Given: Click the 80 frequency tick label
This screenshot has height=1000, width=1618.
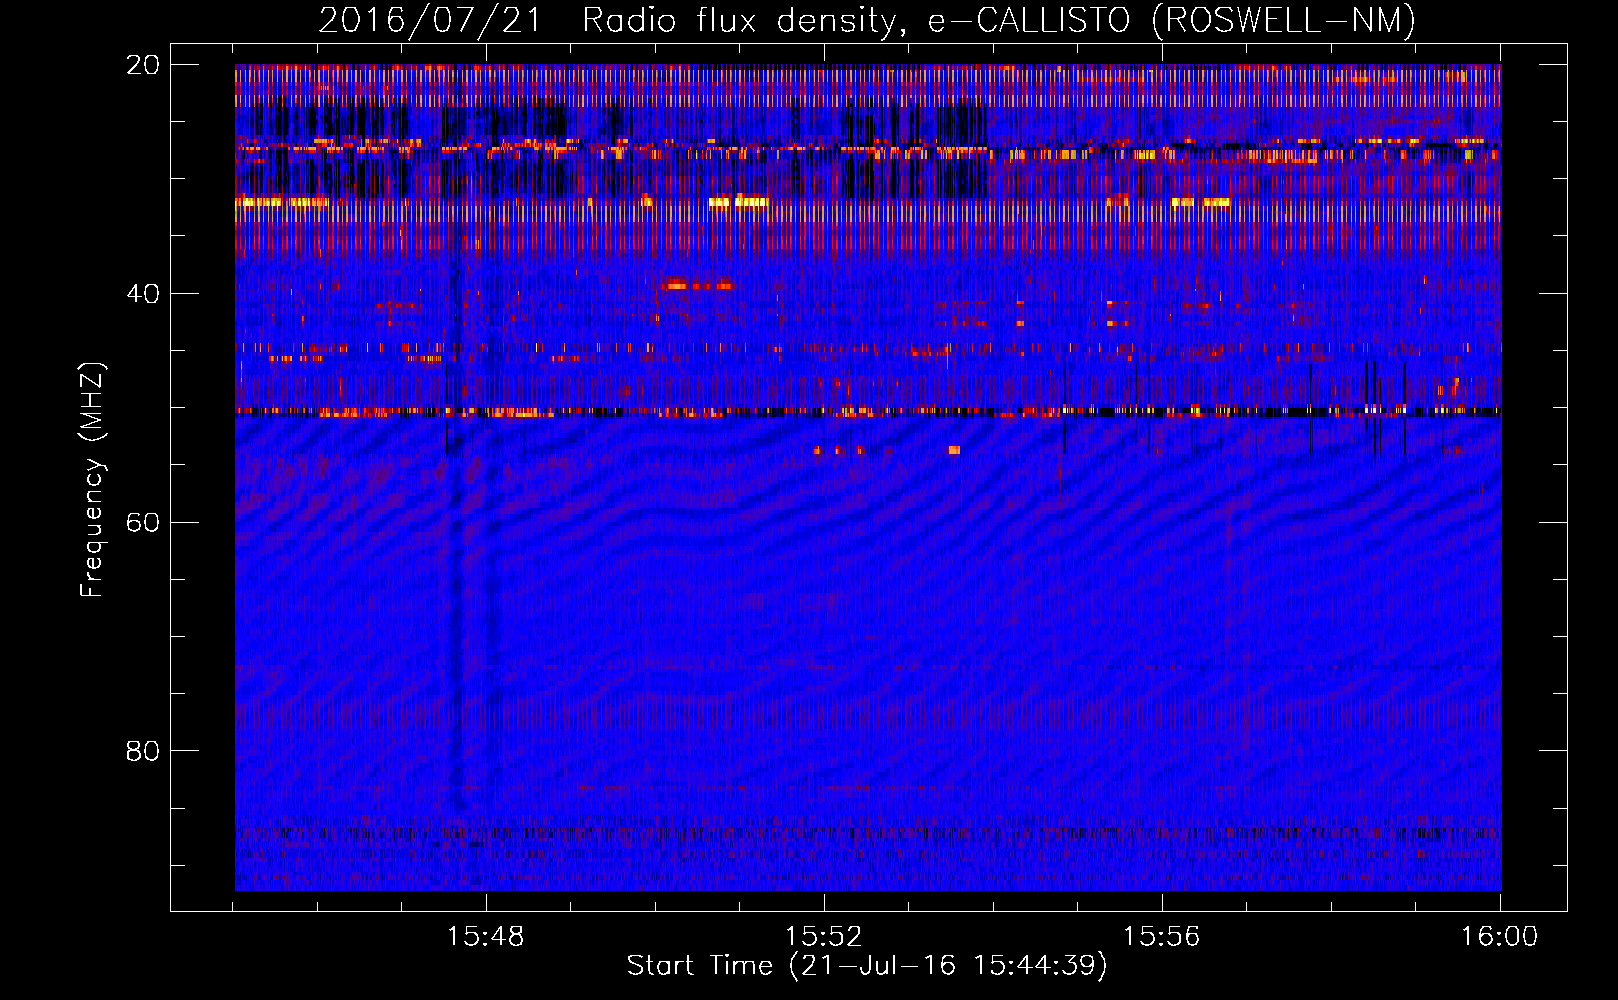Looking at the screenshot, I should (x=143, y=751).
